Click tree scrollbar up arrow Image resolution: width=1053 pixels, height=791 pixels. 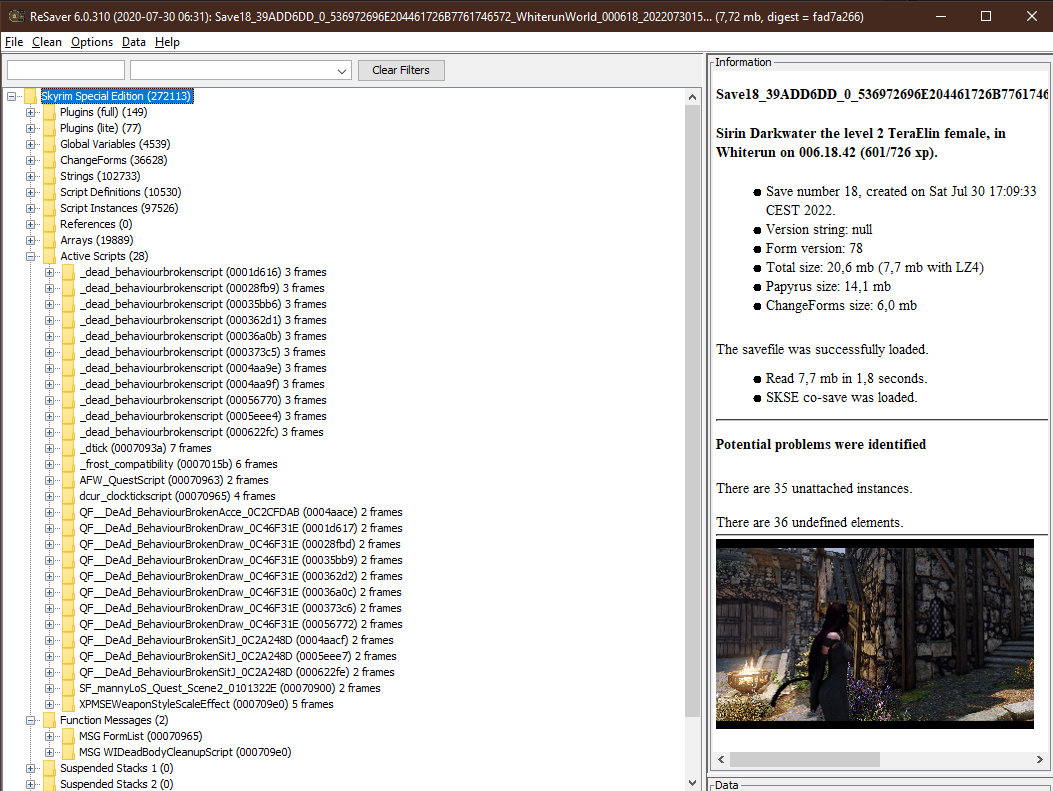pyautogui.click(x=692, y=97)
